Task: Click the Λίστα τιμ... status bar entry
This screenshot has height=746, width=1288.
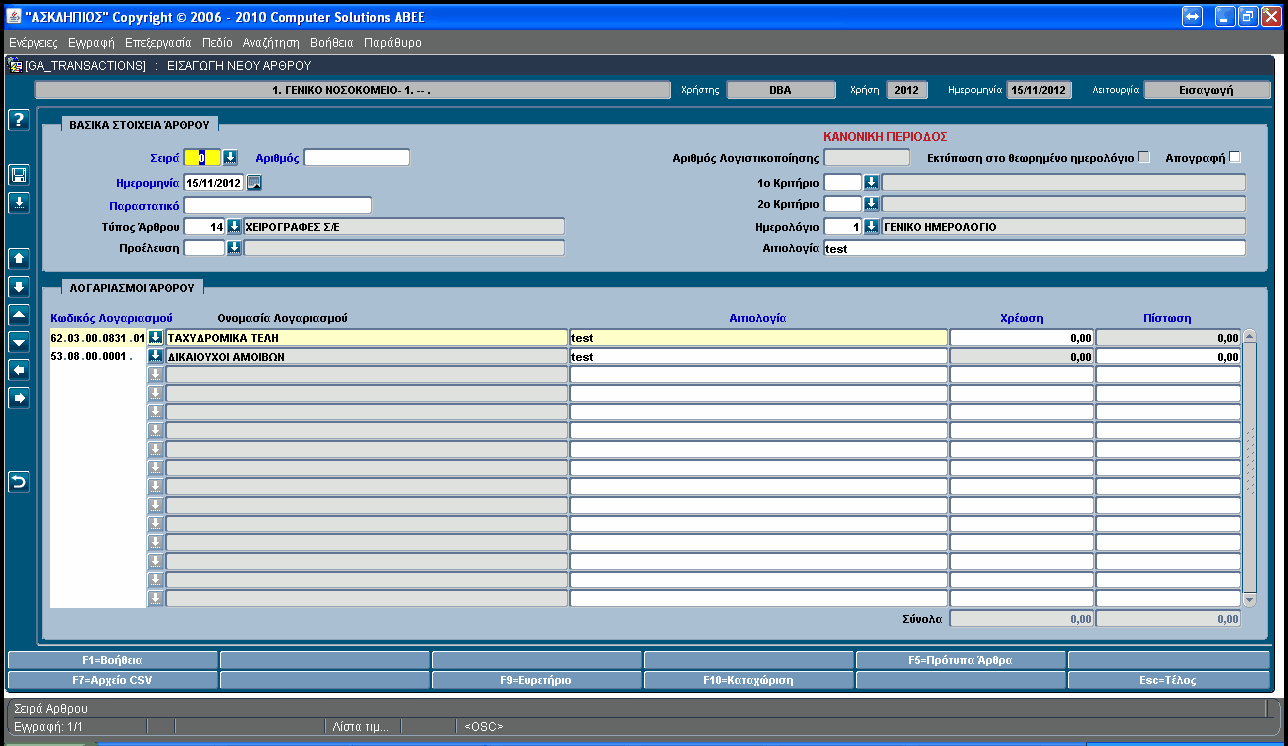Action: [361, 726]
